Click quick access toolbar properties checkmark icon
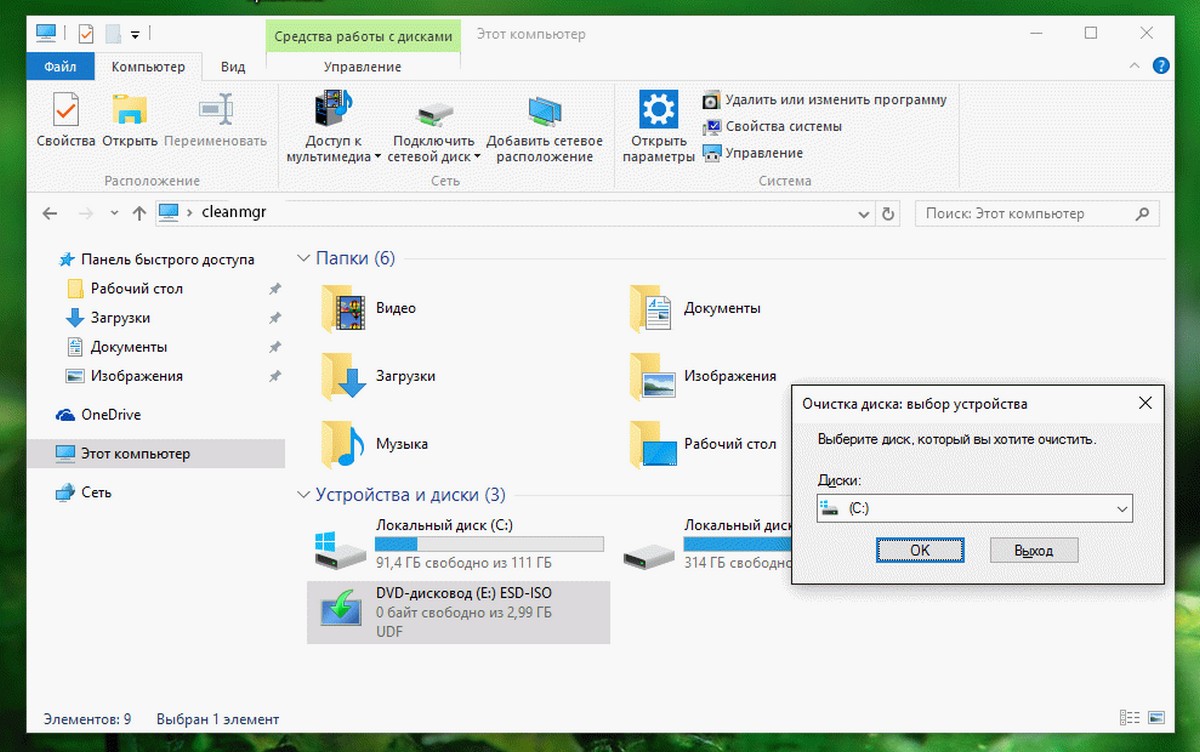1200x752 pixels. 85,33
